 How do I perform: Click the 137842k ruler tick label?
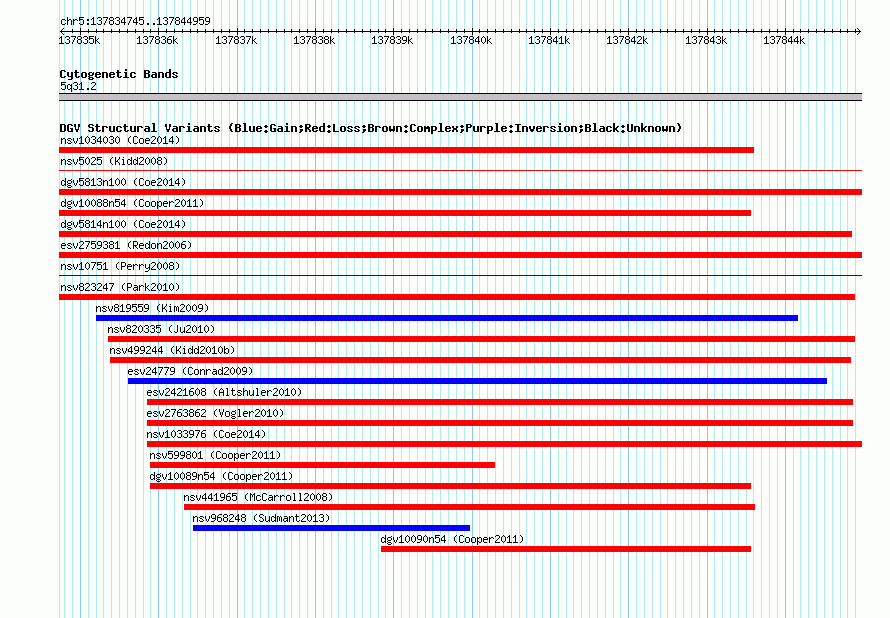pyautogui.click(x=627, y=40)
